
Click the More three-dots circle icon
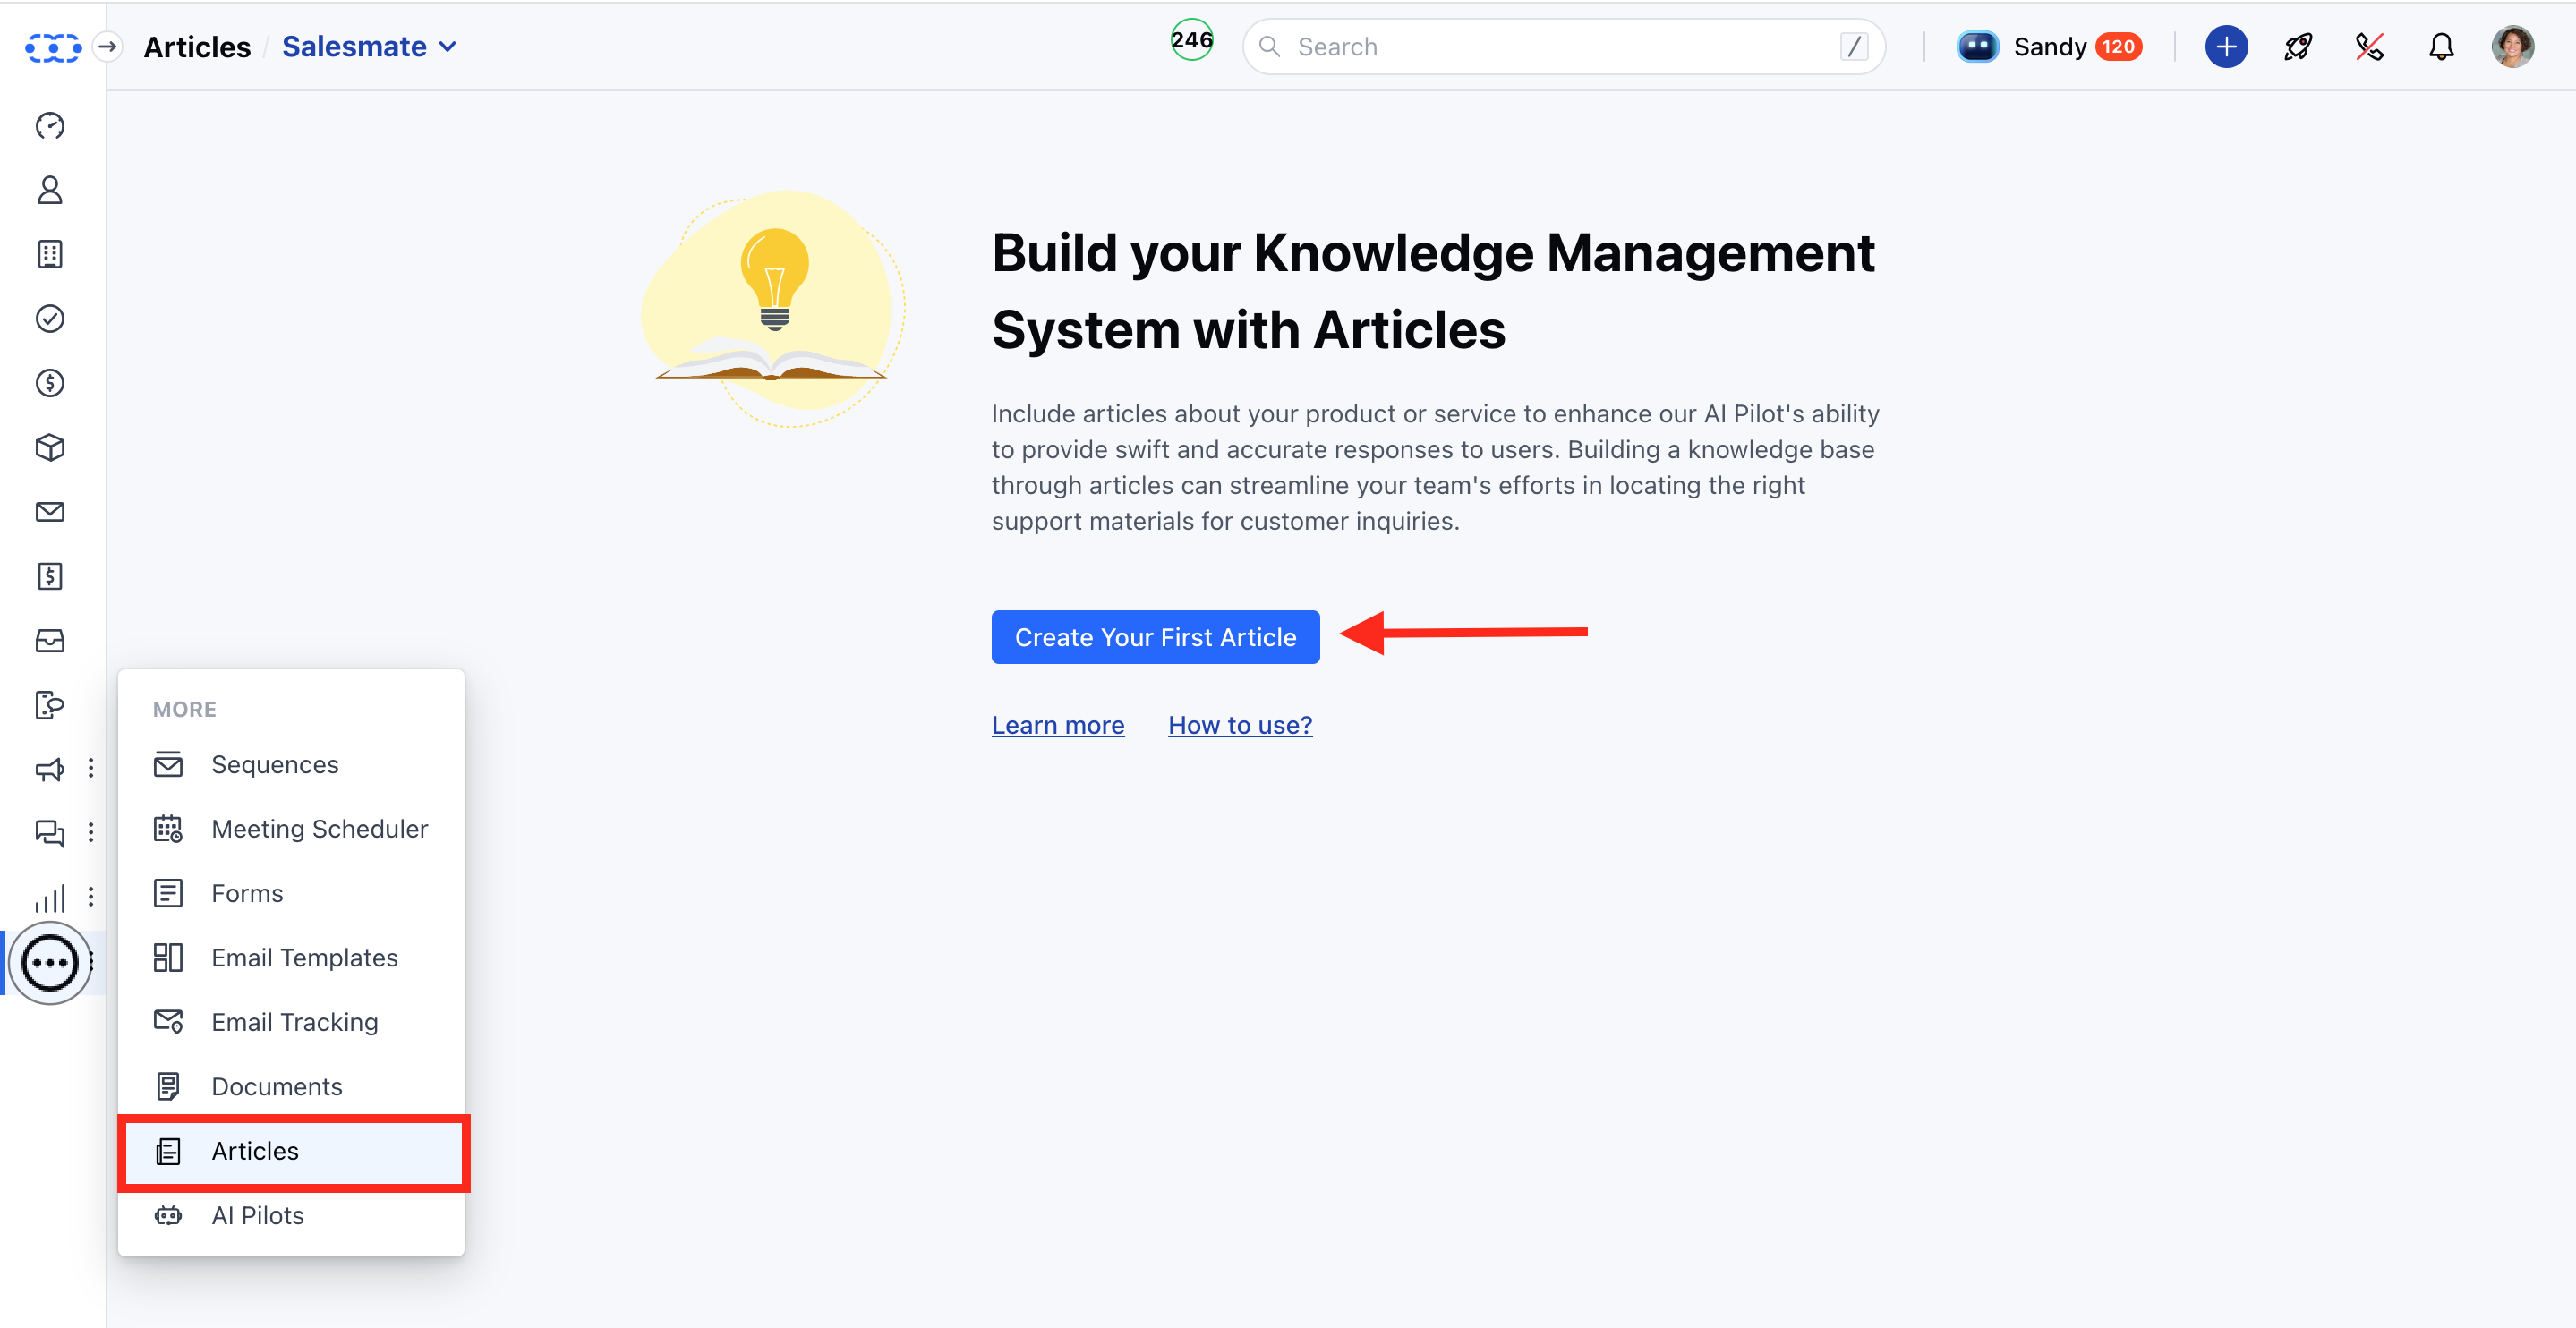coord(50,963)
